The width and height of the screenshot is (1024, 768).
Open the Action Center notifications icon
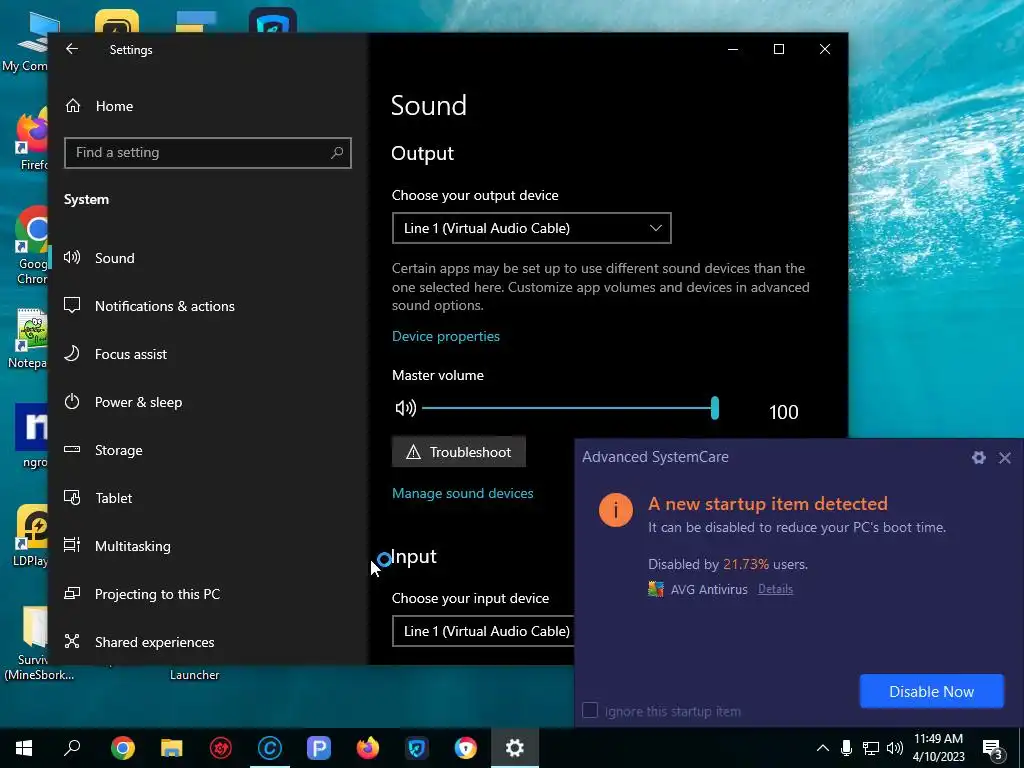click(x=992, y=748)
